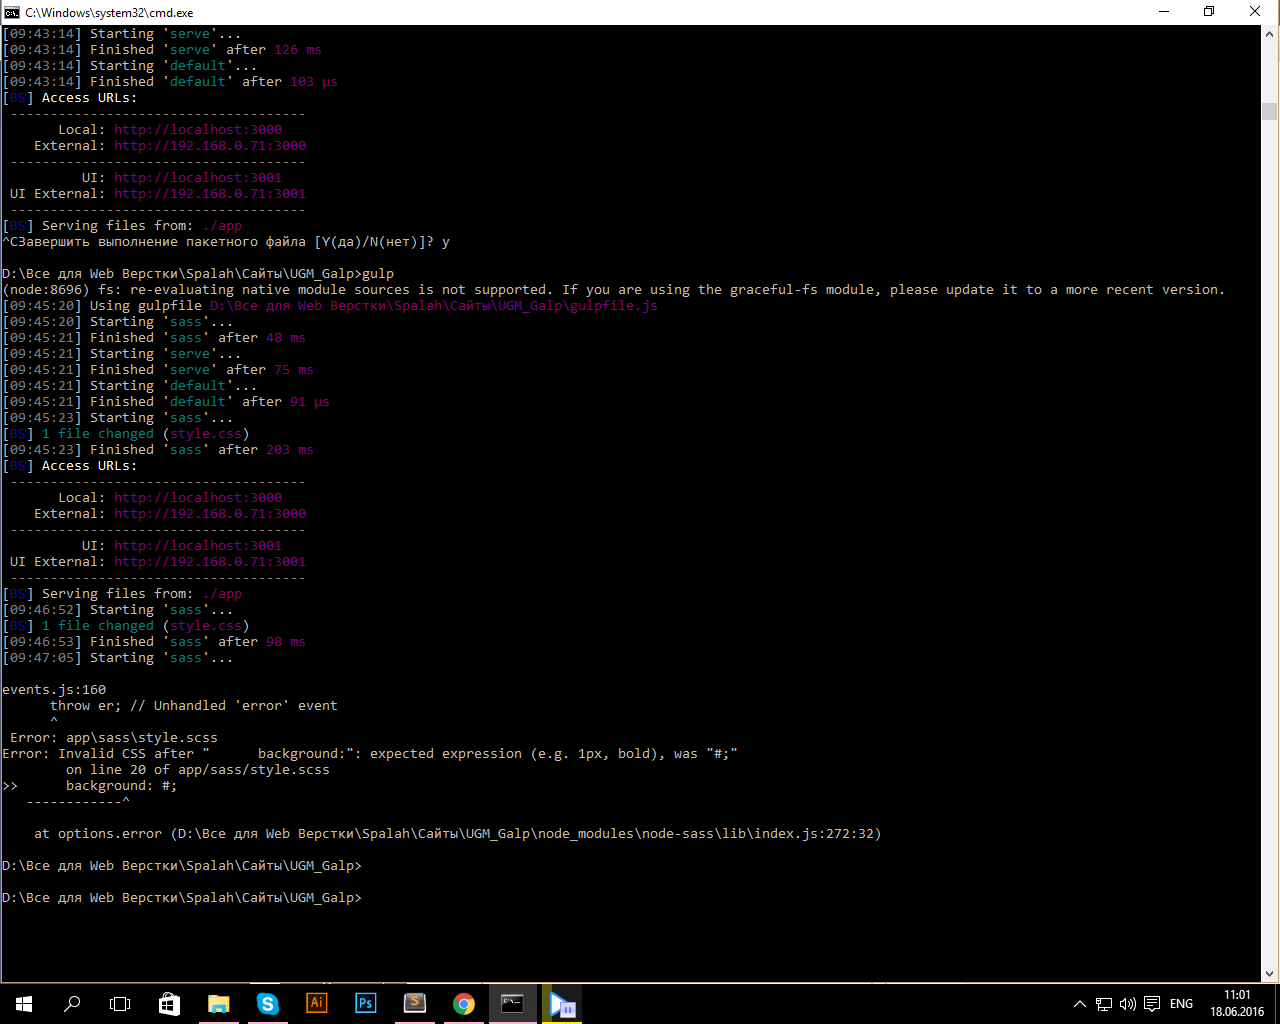Click the cmd.exe taskbar button

(x=512, y=1004)
